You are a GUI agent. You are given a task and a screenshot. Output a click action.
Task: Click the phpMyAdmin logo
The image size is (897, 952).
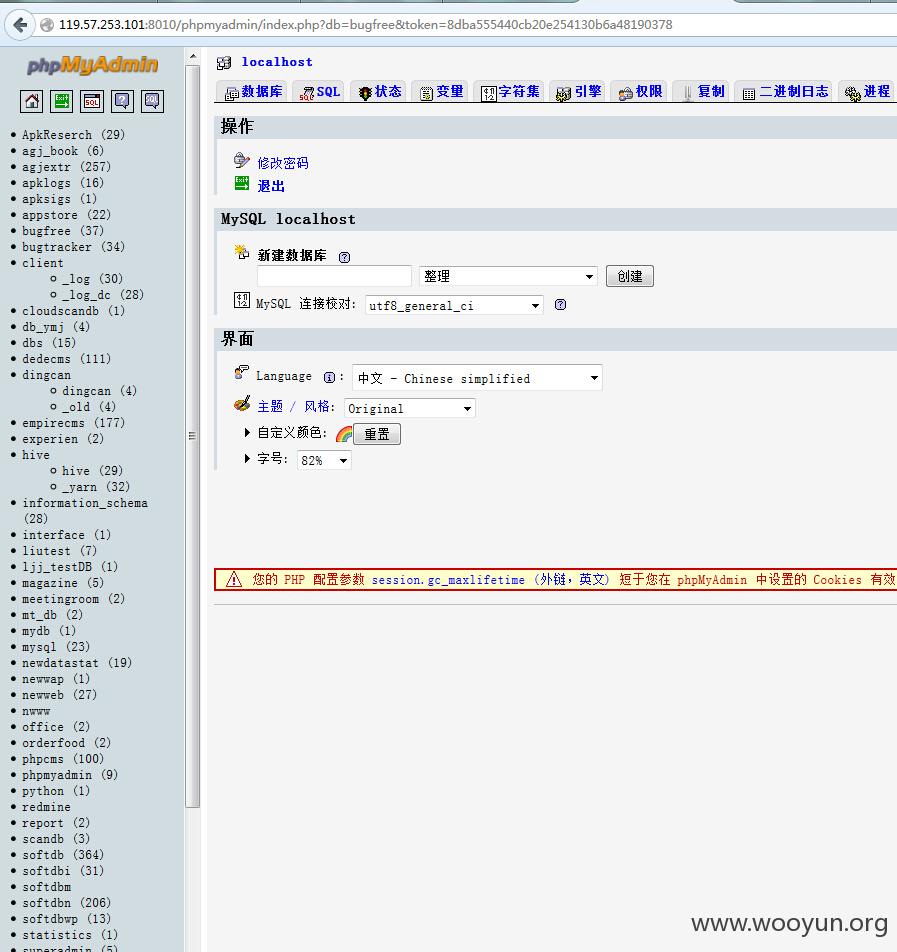(92, 64)
